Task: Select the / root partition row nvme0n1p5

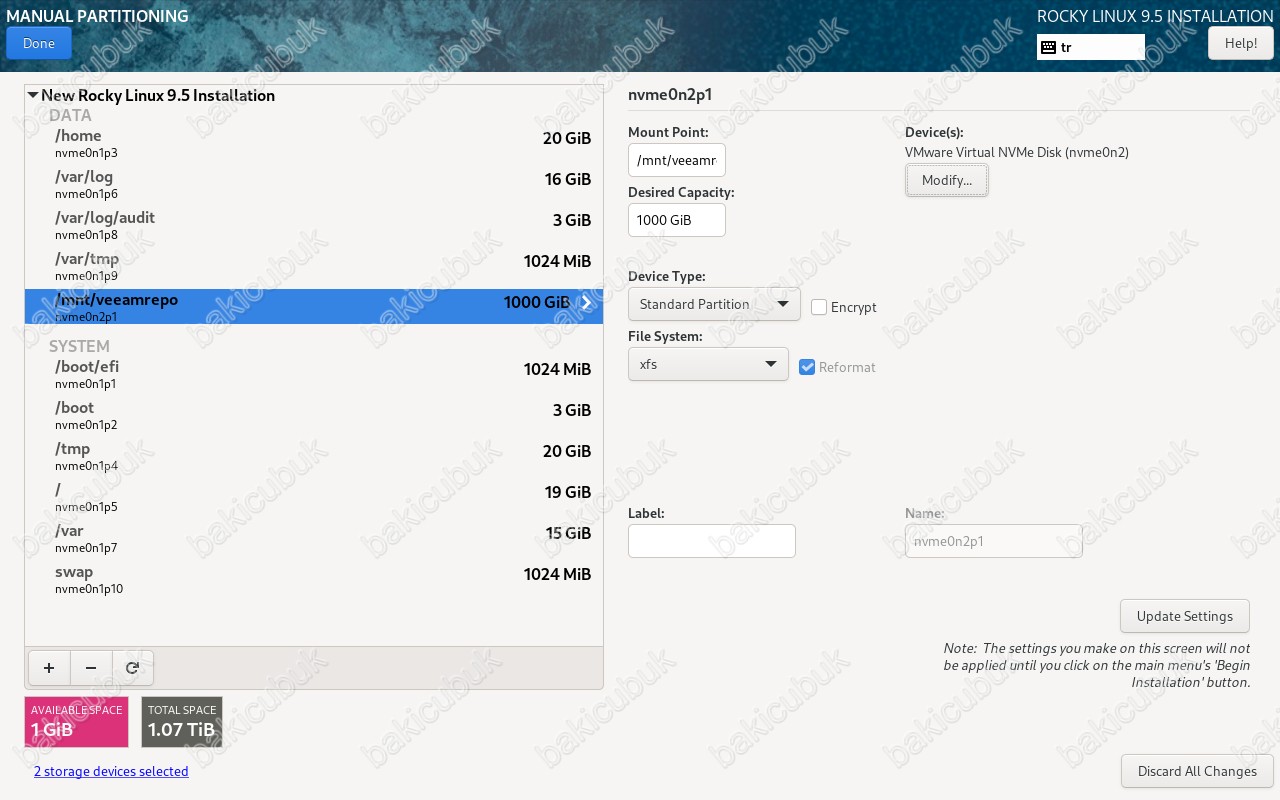Action: click(314, 498)
